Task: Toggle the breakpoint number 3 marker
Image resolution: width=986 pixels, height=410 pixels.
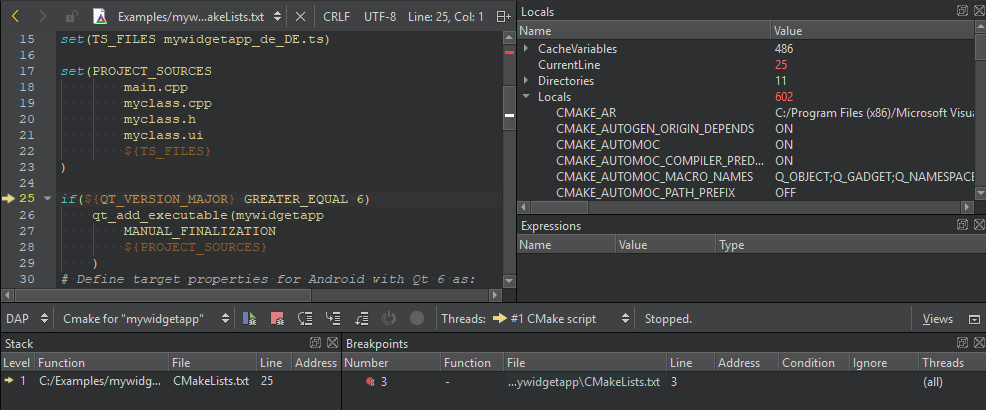Action: [x=370, y=381]
